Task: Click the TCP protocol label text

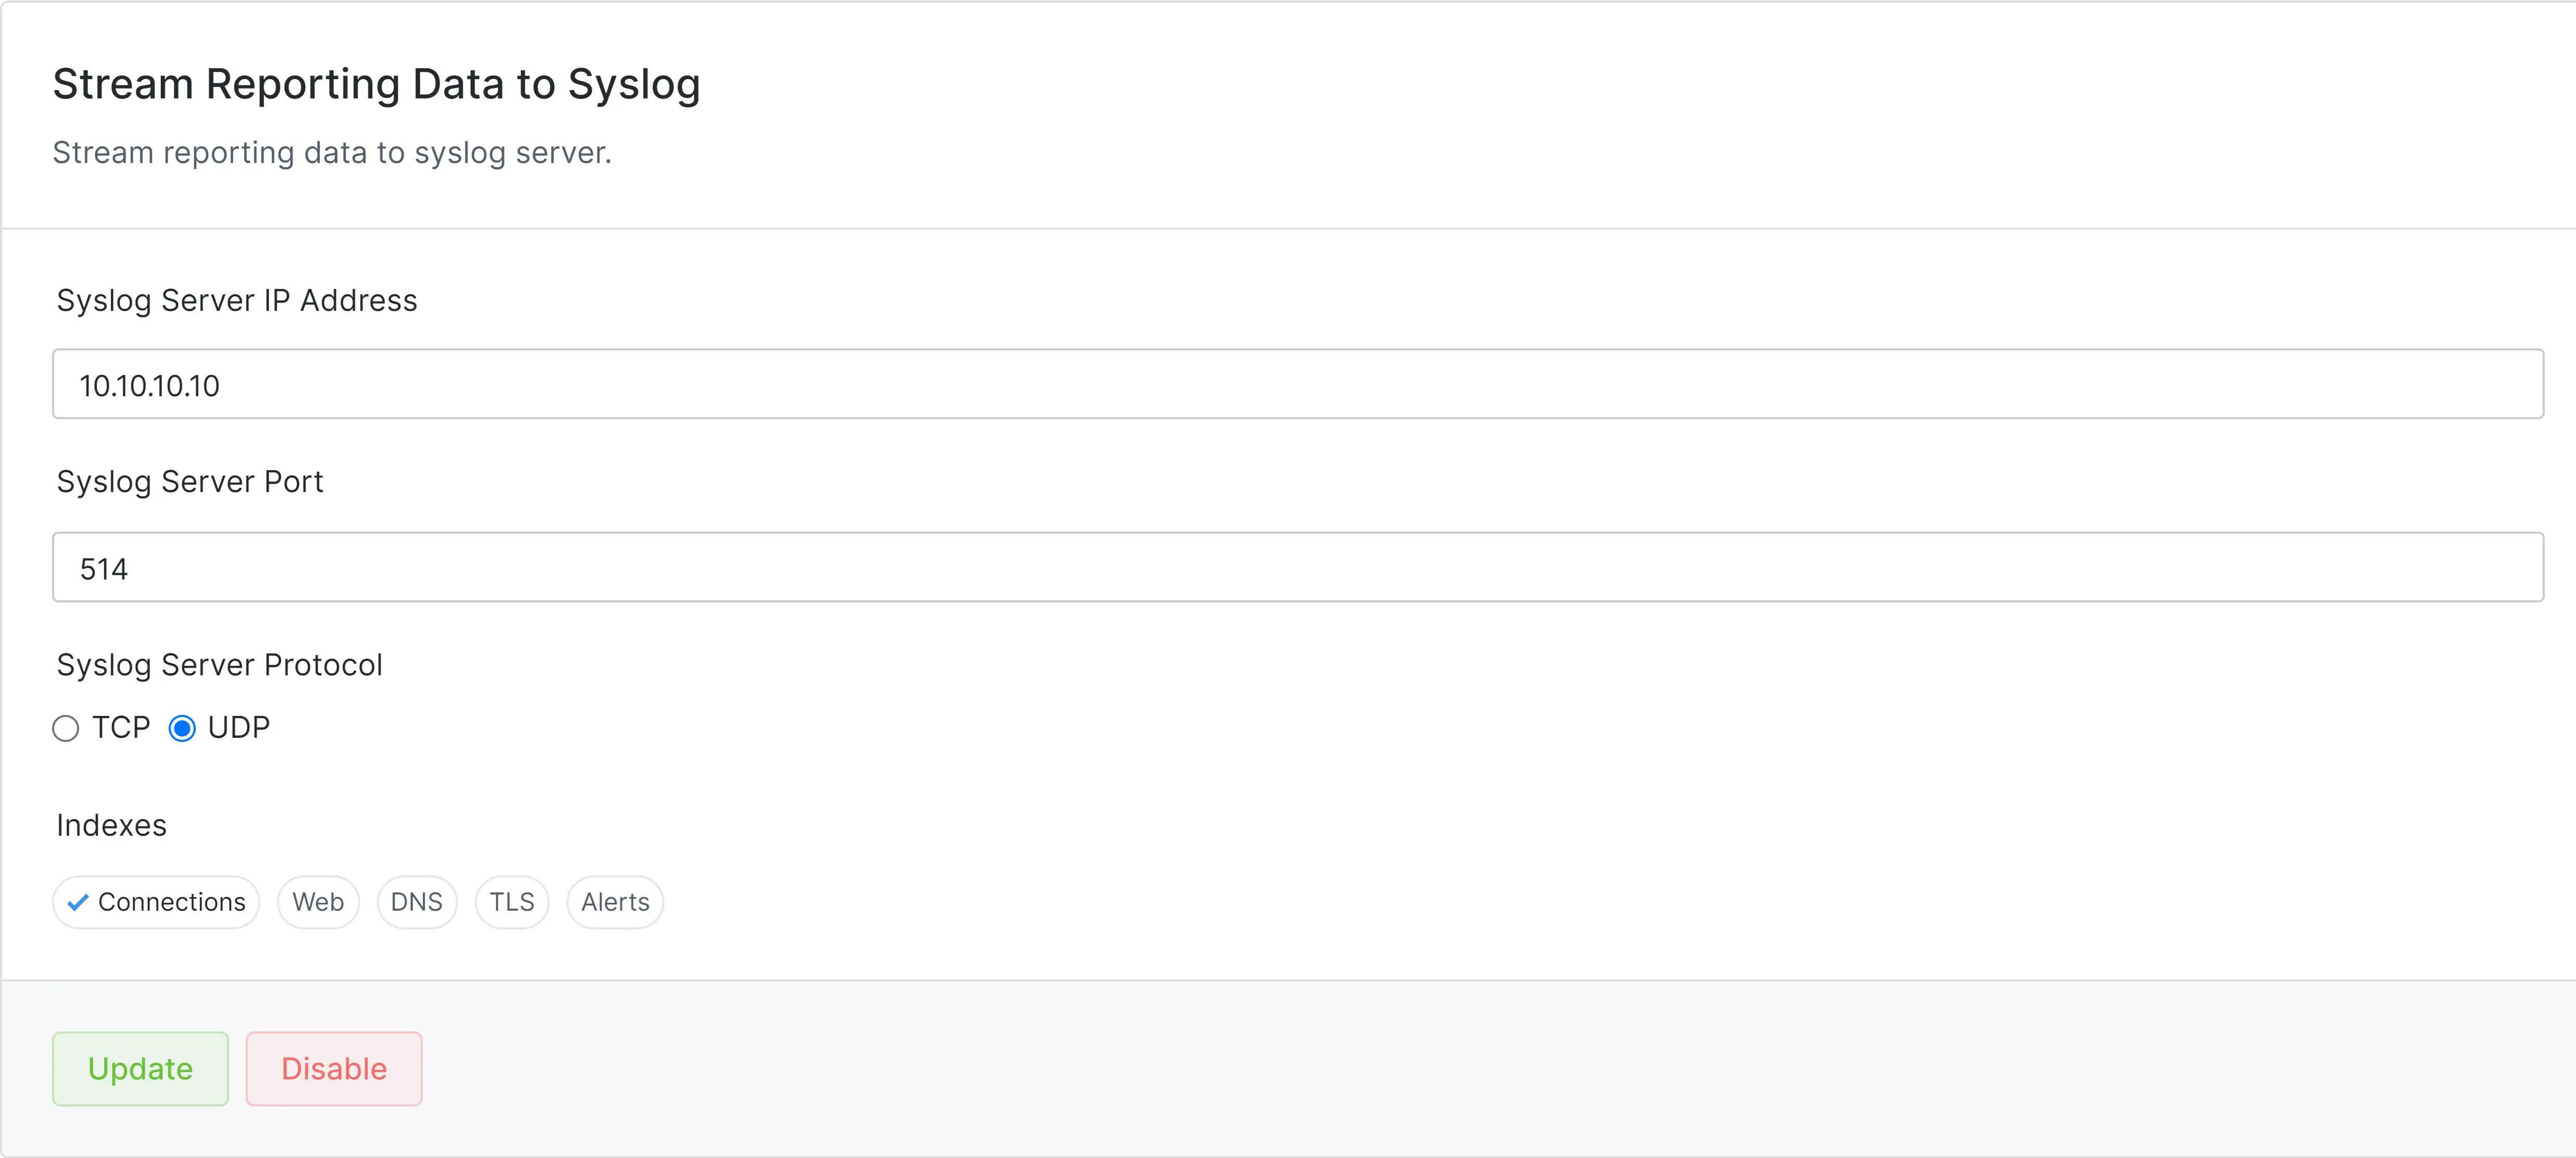Action: 121,727
